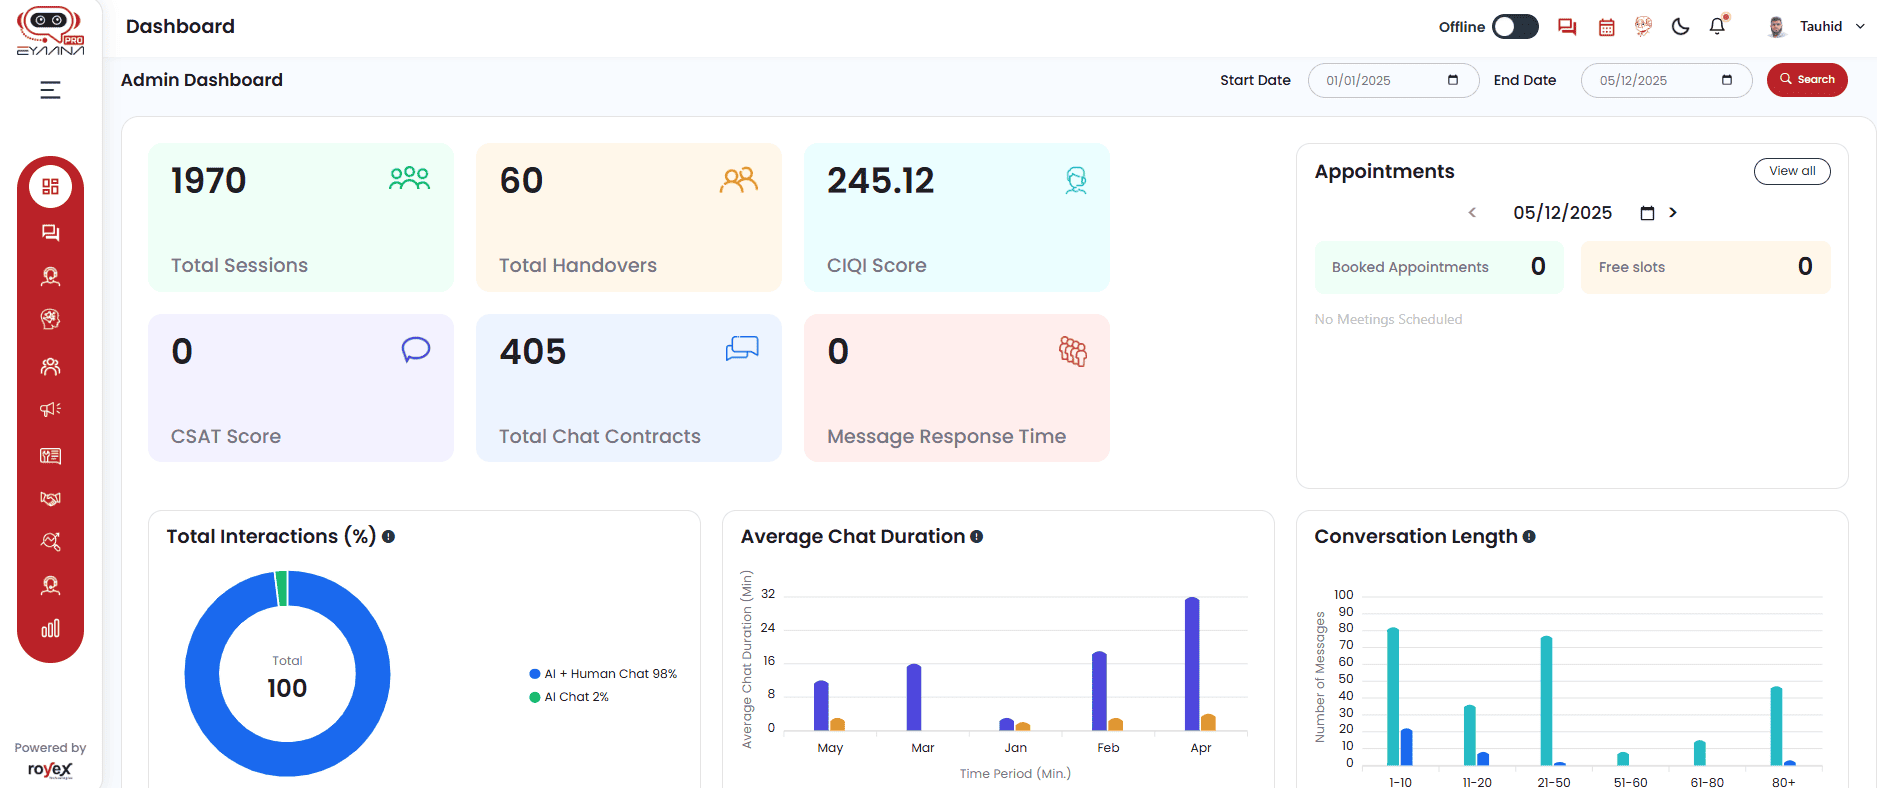
Task: Click the 405 Total Chat Contracts value
Action: (533, 352)
